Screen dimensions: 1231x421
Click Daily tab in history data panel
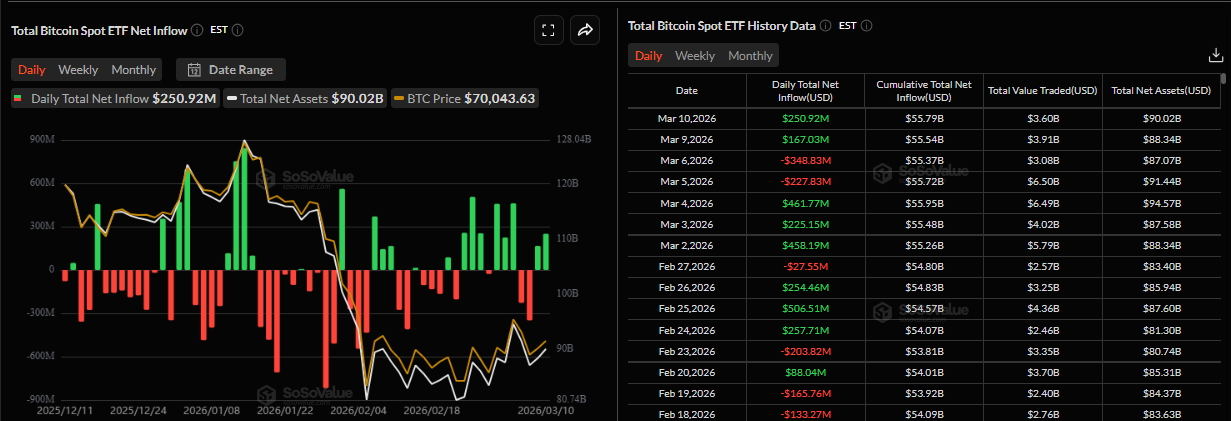[x=648, y=56]
